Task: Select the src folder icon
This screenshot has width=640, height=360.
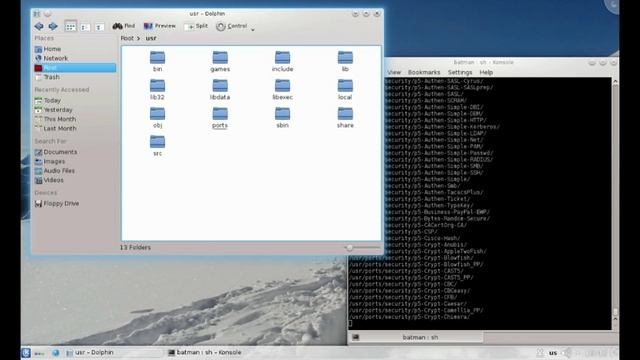Action: [158, 142]
